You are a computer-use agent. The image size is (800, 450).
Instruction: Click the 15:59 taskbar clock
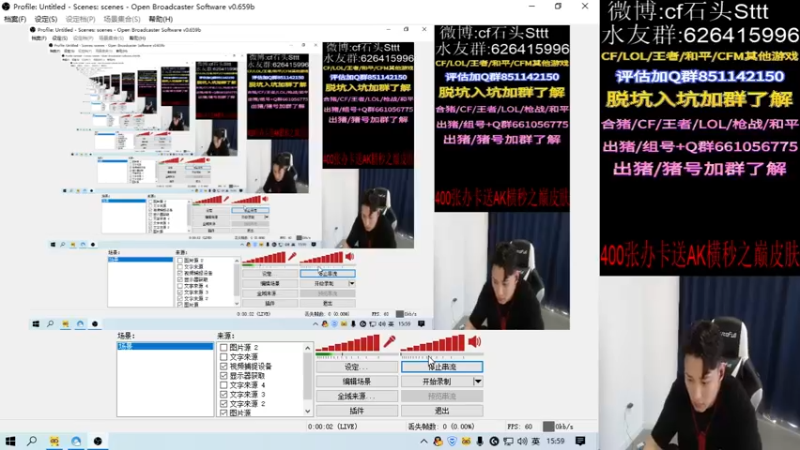coord(555,441)
